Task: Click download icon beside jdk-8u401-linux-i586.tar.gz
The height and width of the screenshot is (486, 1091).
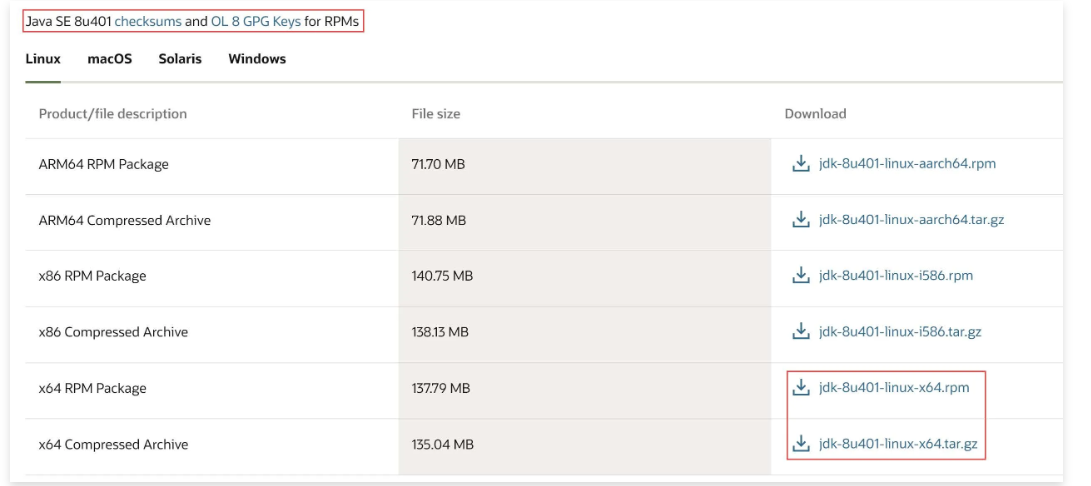Action: tap(800, 332)
